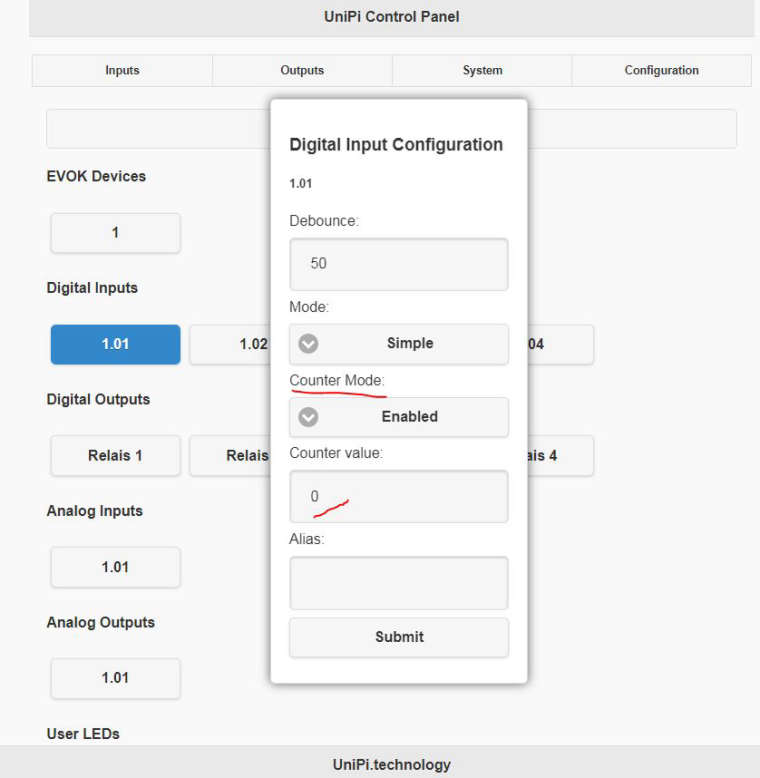Submit the digital input configuration
760x778 pixels.
click(399, 637)
